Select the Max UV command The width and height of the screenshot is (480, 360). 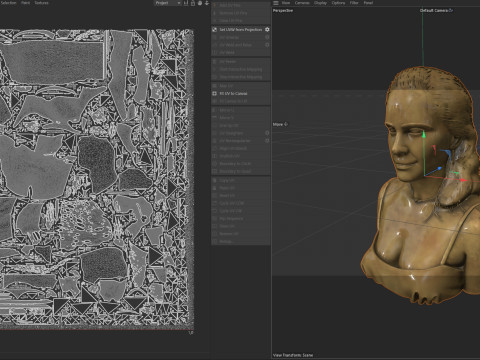(x=241, y=86)
